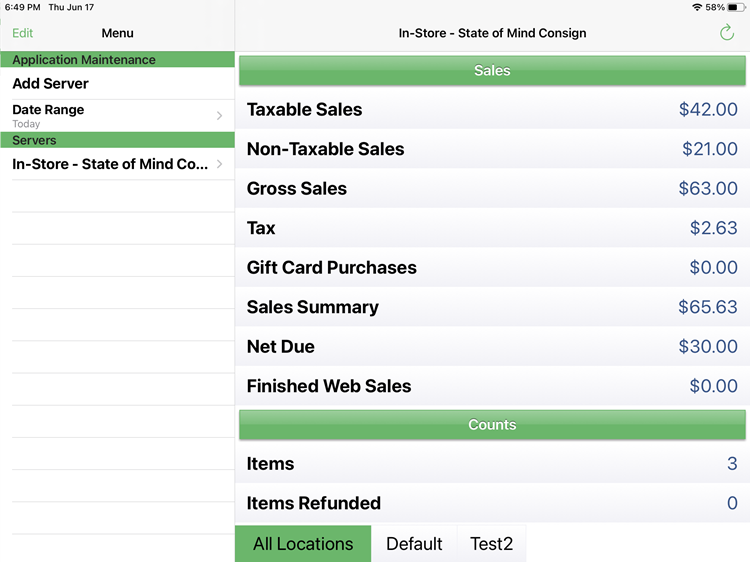Select the All Locations tab

303,543
